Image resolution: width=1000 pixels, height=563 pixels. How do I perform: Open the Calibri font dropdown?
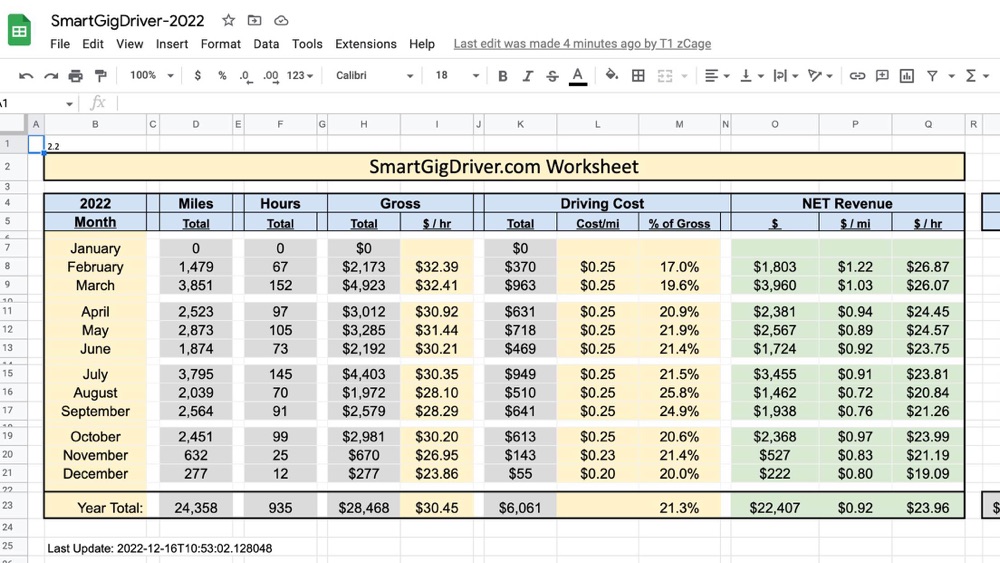pos(374,75)
